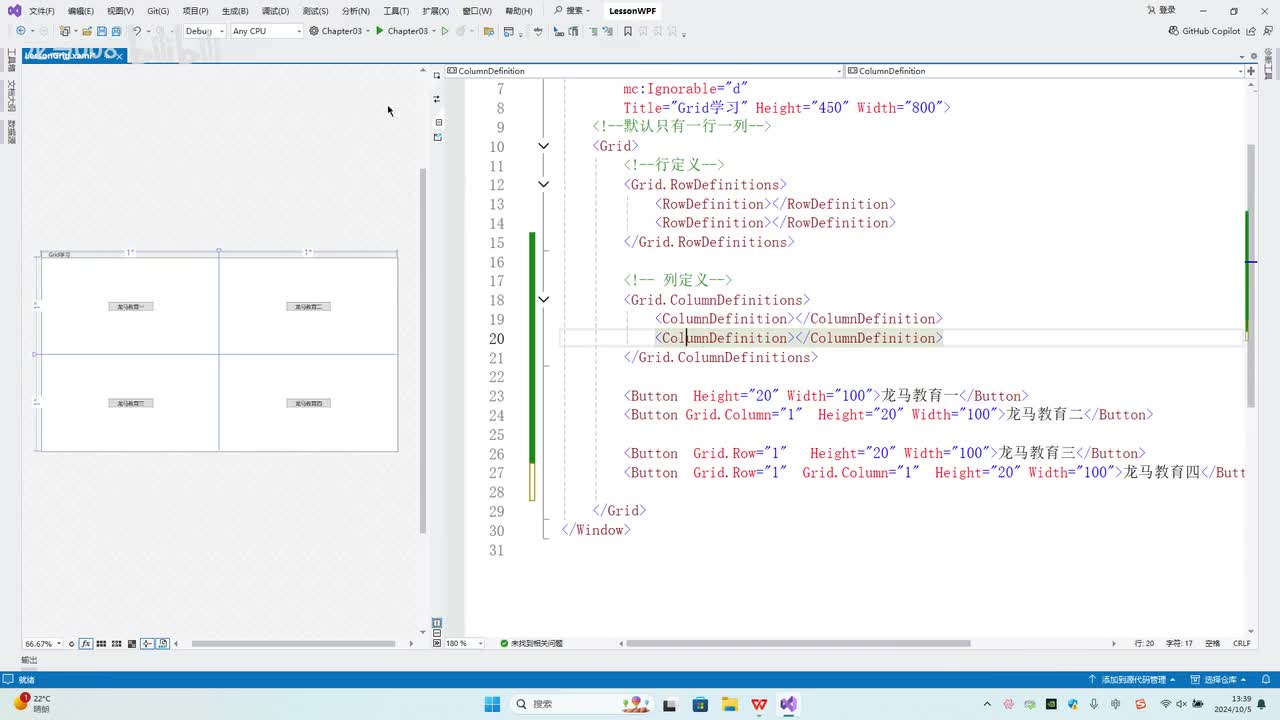1280x720 pixels.
Task: Toggle the snap grid display in designer
Action: [101, 644]
